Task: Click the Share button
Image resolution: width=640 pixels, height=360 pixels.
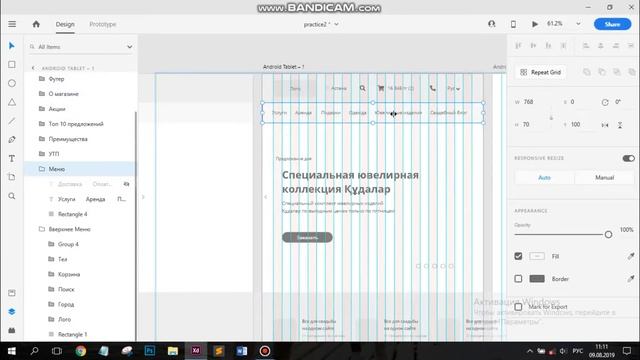Action: 613,24
